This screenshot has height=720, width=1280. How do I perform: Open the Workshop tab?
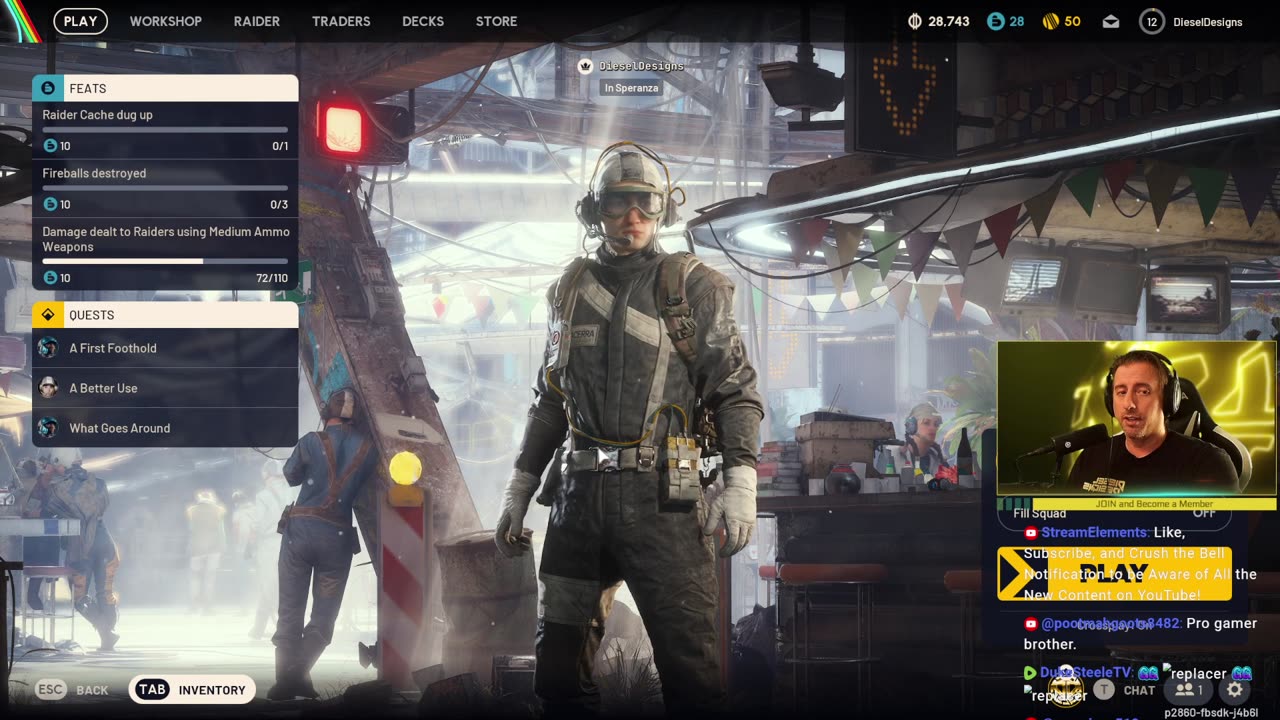tap(165, 21)
